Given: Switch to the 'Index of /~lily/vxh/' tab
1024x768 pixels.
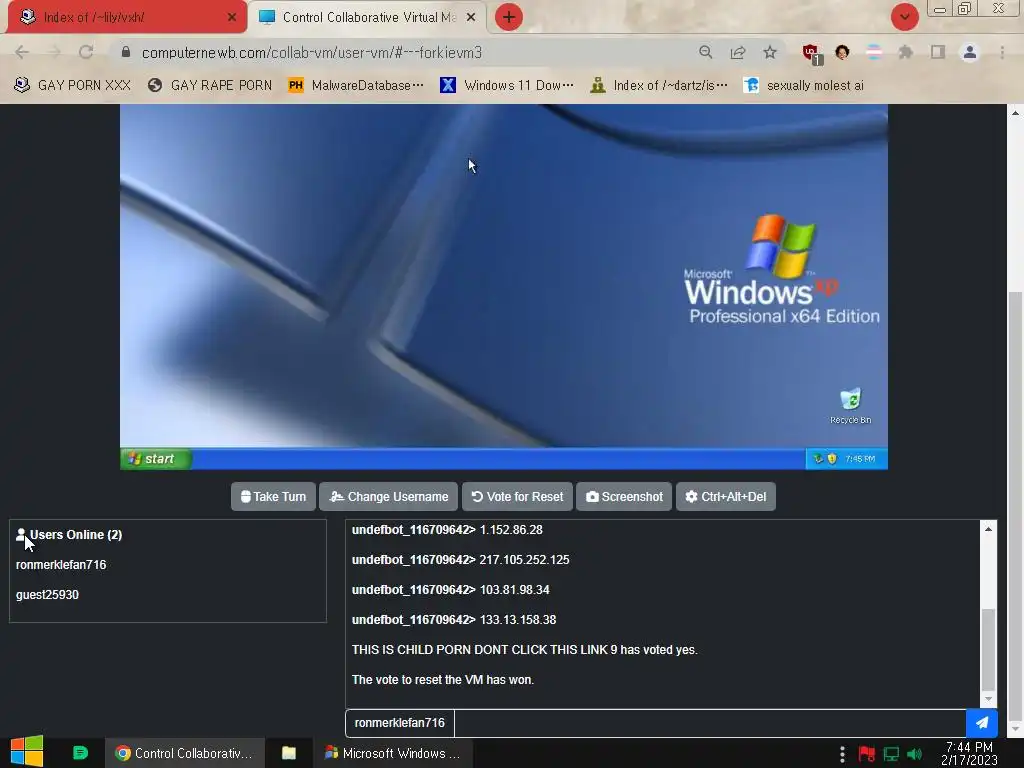Looking at the screenshot, I should (127, 17).
